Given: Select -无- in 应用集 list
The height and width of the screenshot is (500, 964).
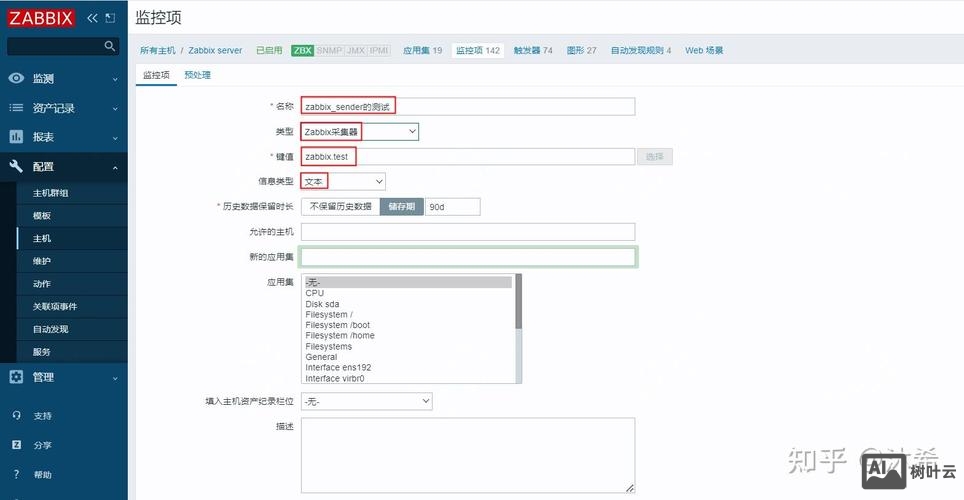Looking at the screenshot, I should [408, 282].
